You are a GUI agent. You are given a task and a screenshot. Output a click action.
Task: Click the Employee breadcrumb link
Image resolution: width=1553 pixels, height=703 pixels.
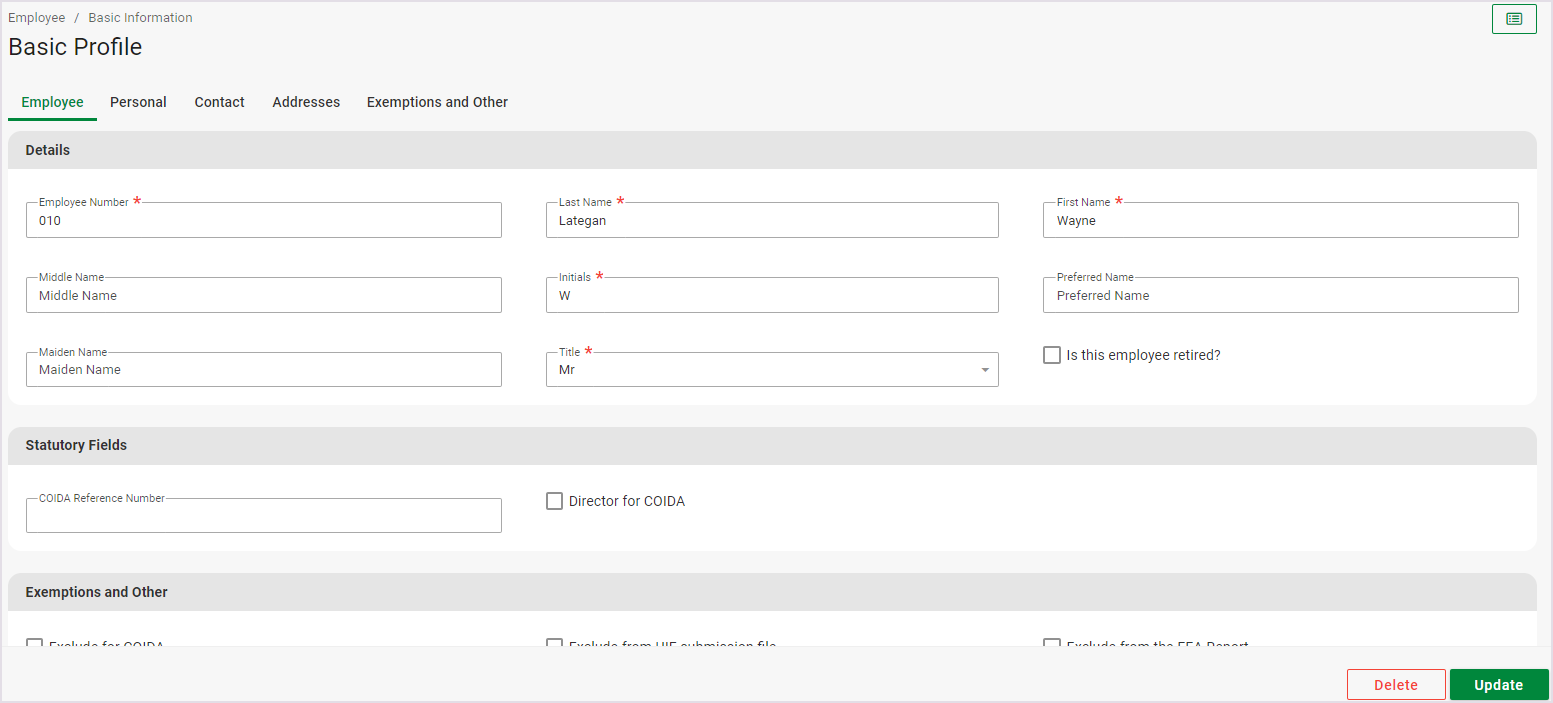(36, 18)
